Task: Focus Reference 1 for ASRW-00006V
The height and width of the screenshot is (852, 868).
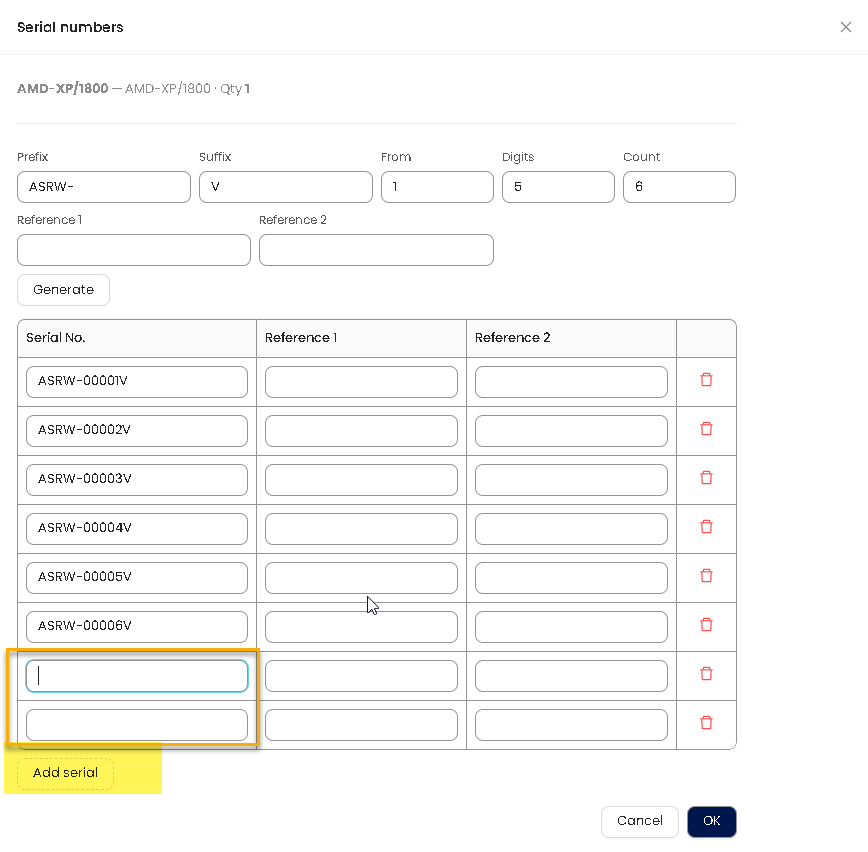Action: click(x=361, y=627)
